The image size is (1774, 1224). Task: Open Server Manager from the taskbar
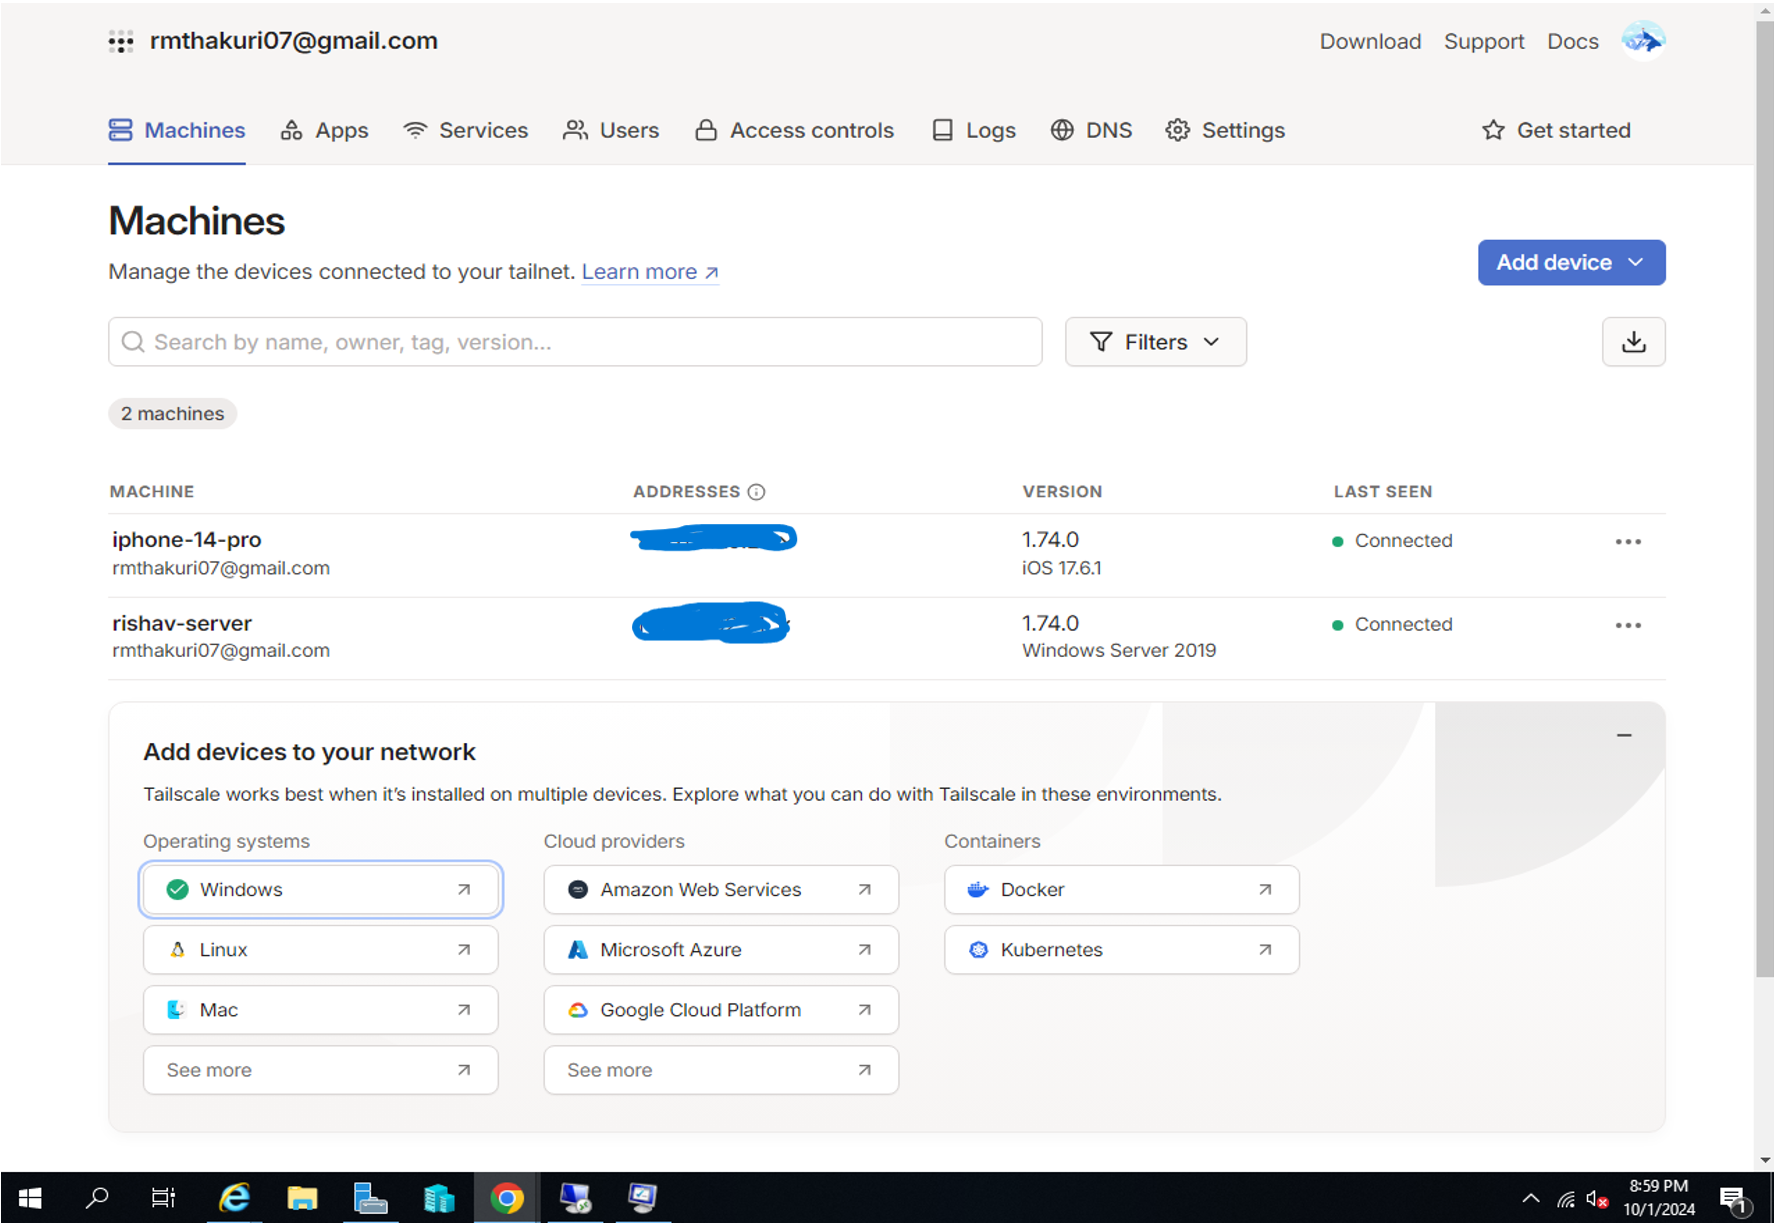point(370,1197)
